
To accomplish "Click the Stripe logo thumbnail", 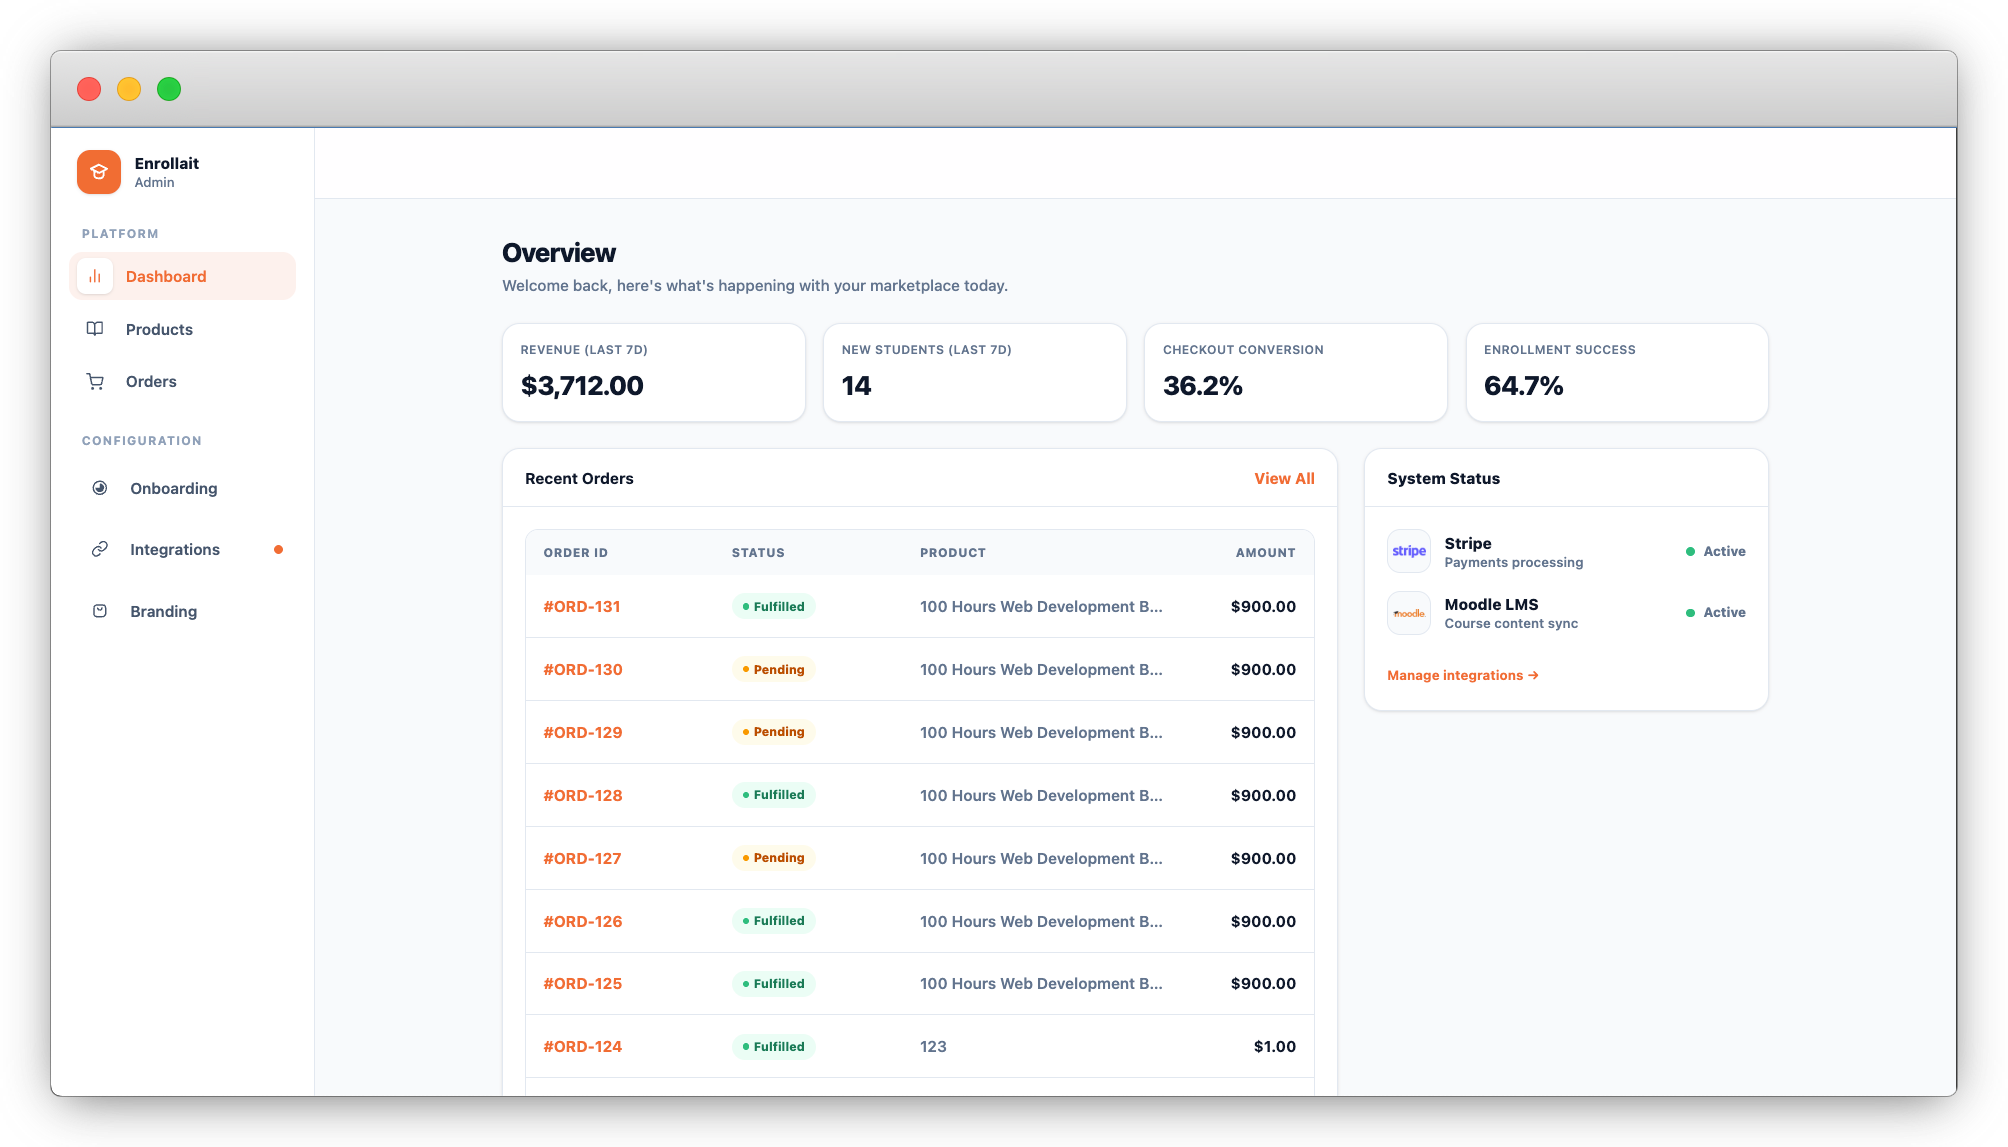I will tap(1409, 551).
